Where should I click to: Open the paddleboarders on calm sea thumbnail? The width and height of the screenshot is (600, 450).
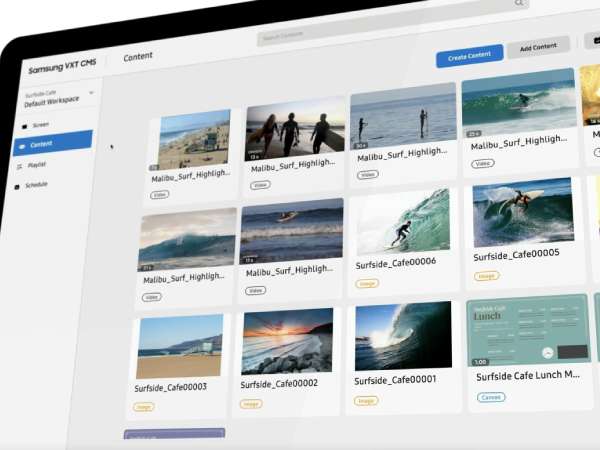pos(403,116)
